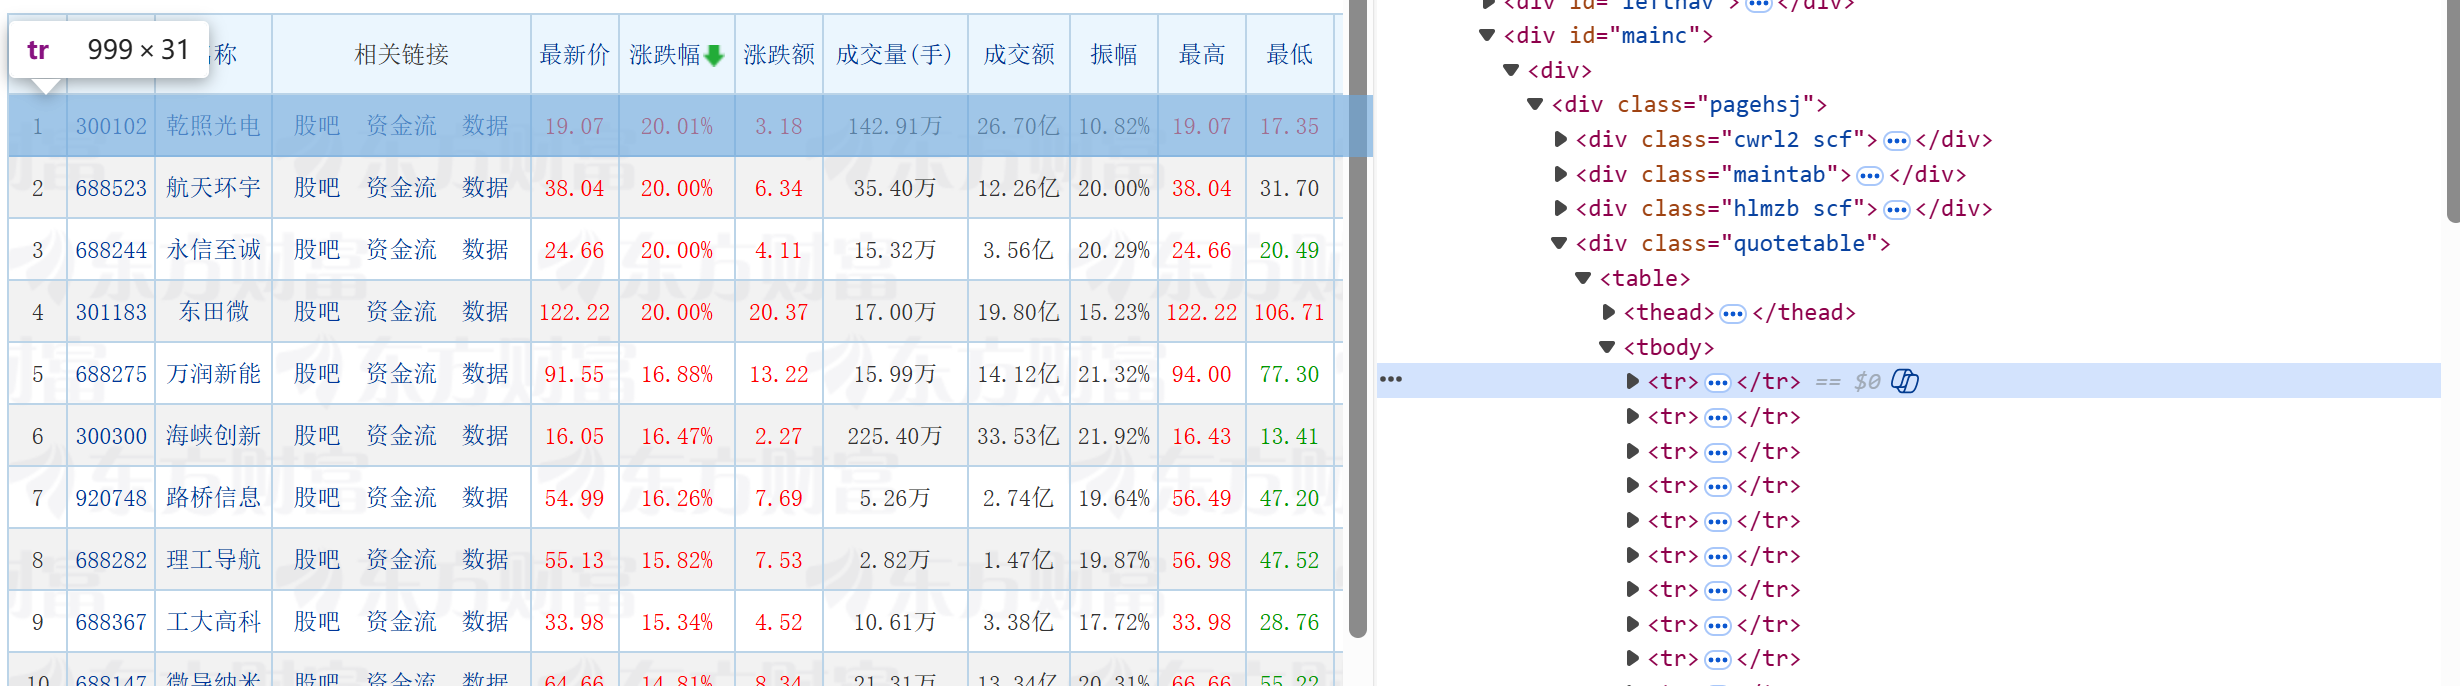Click the DevTools Elements panel scrollbar
This screenshot has height=686, width=2460.
[x=2453, y=110]
